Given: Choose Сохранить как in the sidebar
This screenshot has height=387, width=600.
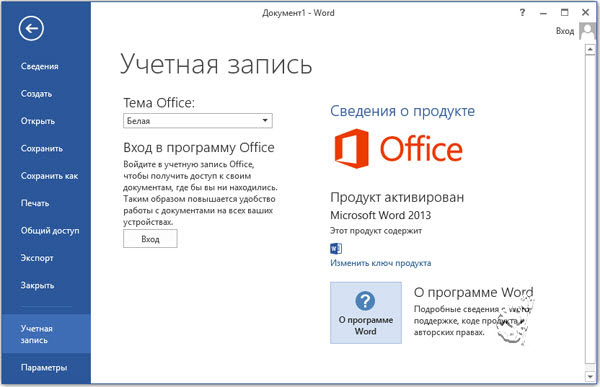Looking at the screenshot, I should pyautogui.click(x=49, y=176).
